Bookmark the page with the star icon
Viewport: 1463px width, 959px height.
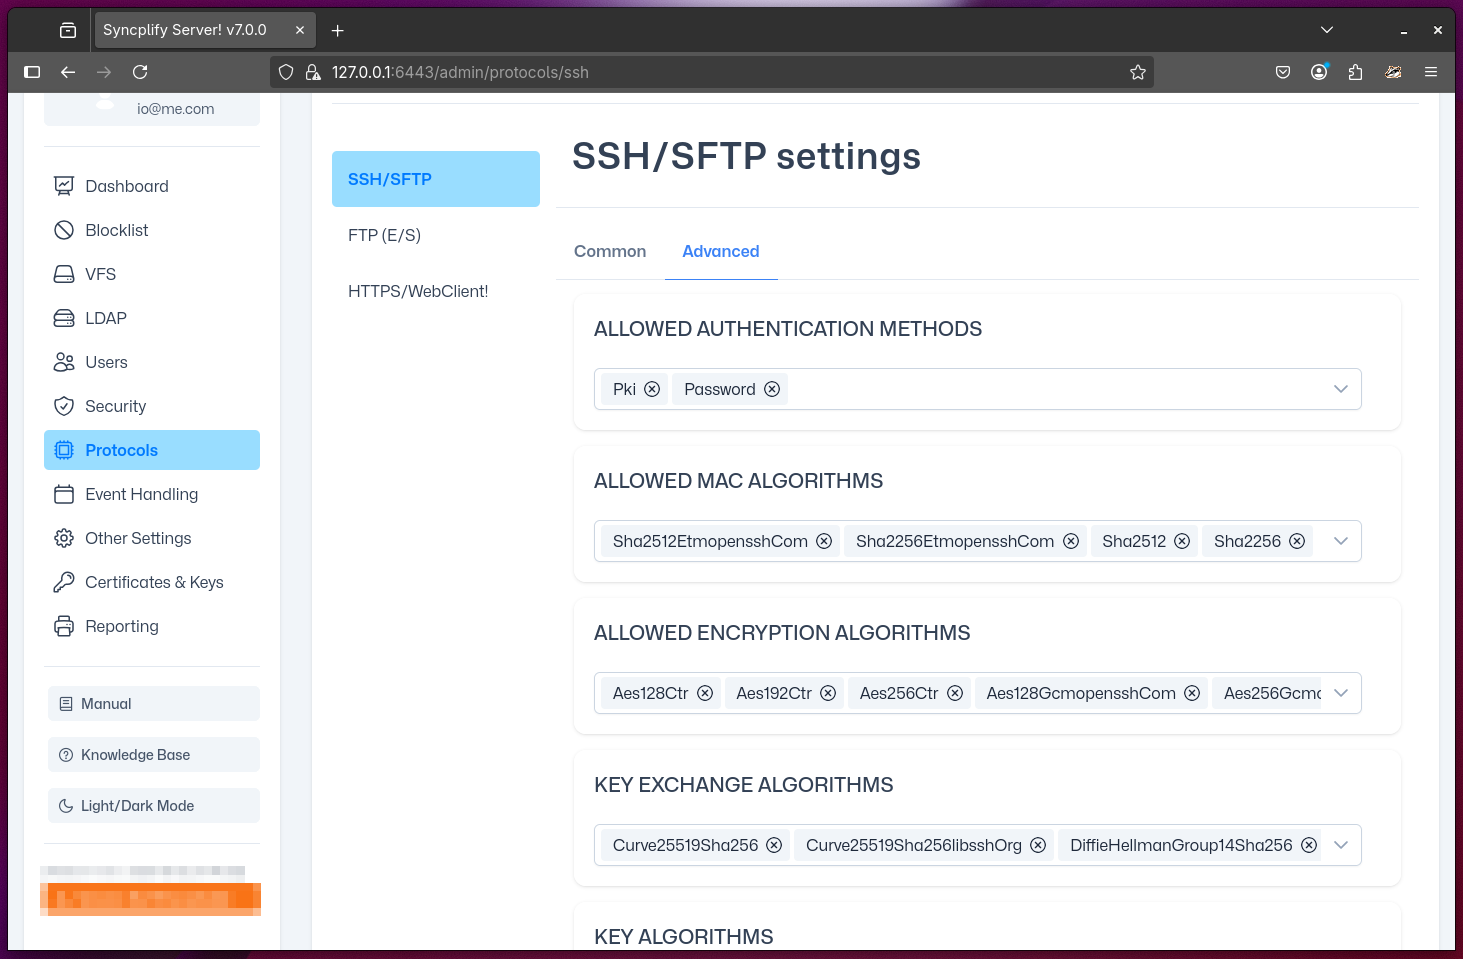coord(1137,72)
